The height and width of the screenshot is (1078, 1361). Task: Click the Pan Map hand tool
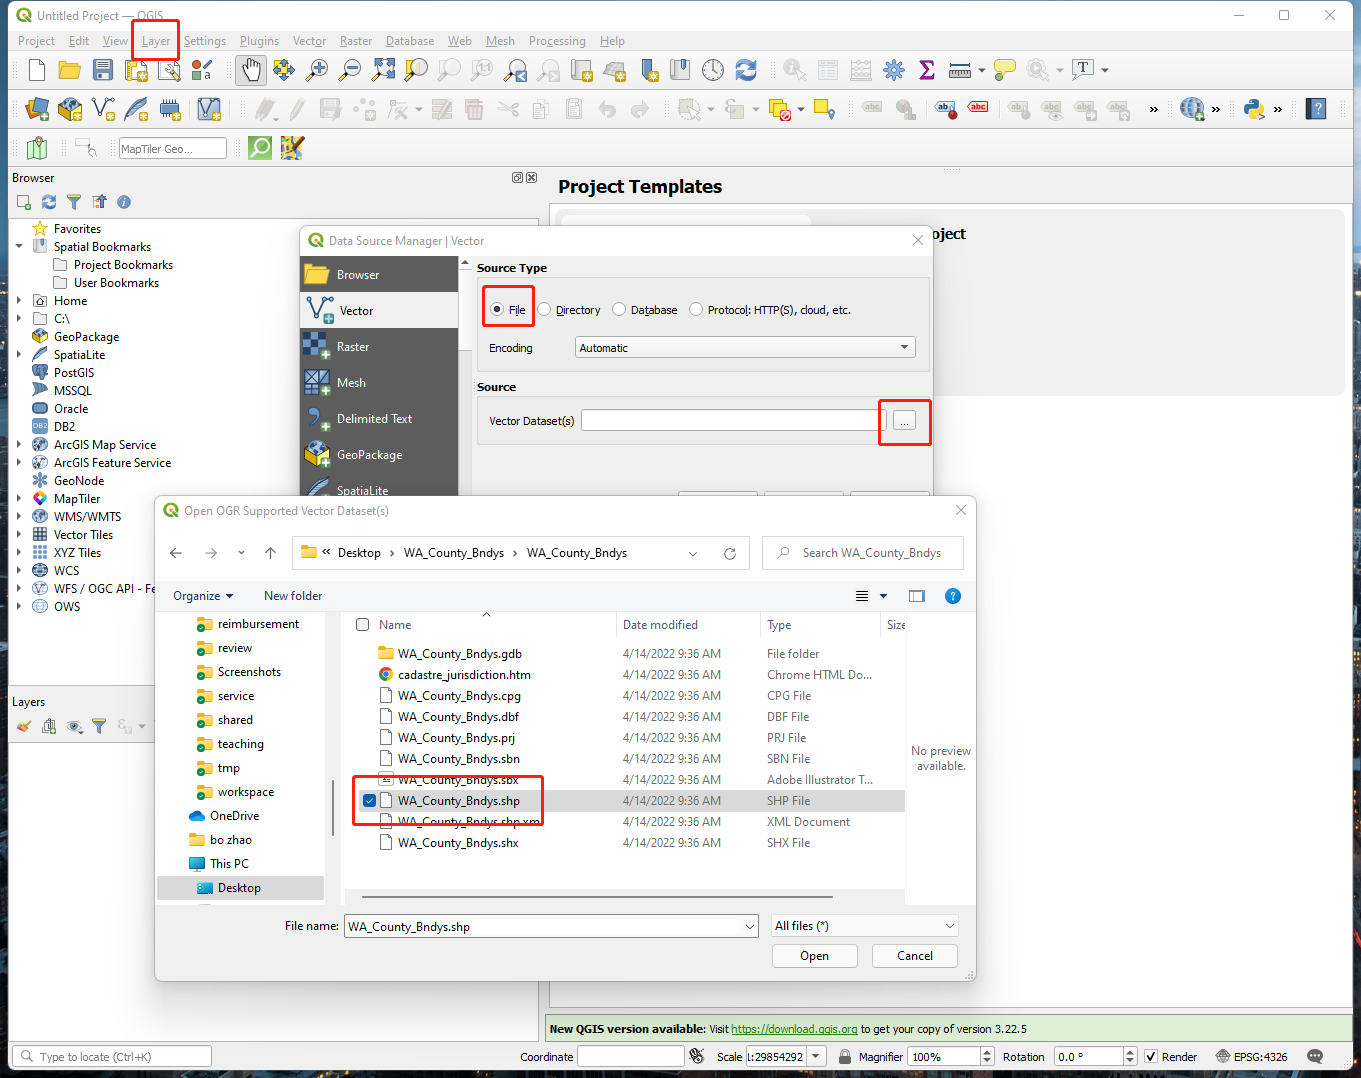point(250,70)
